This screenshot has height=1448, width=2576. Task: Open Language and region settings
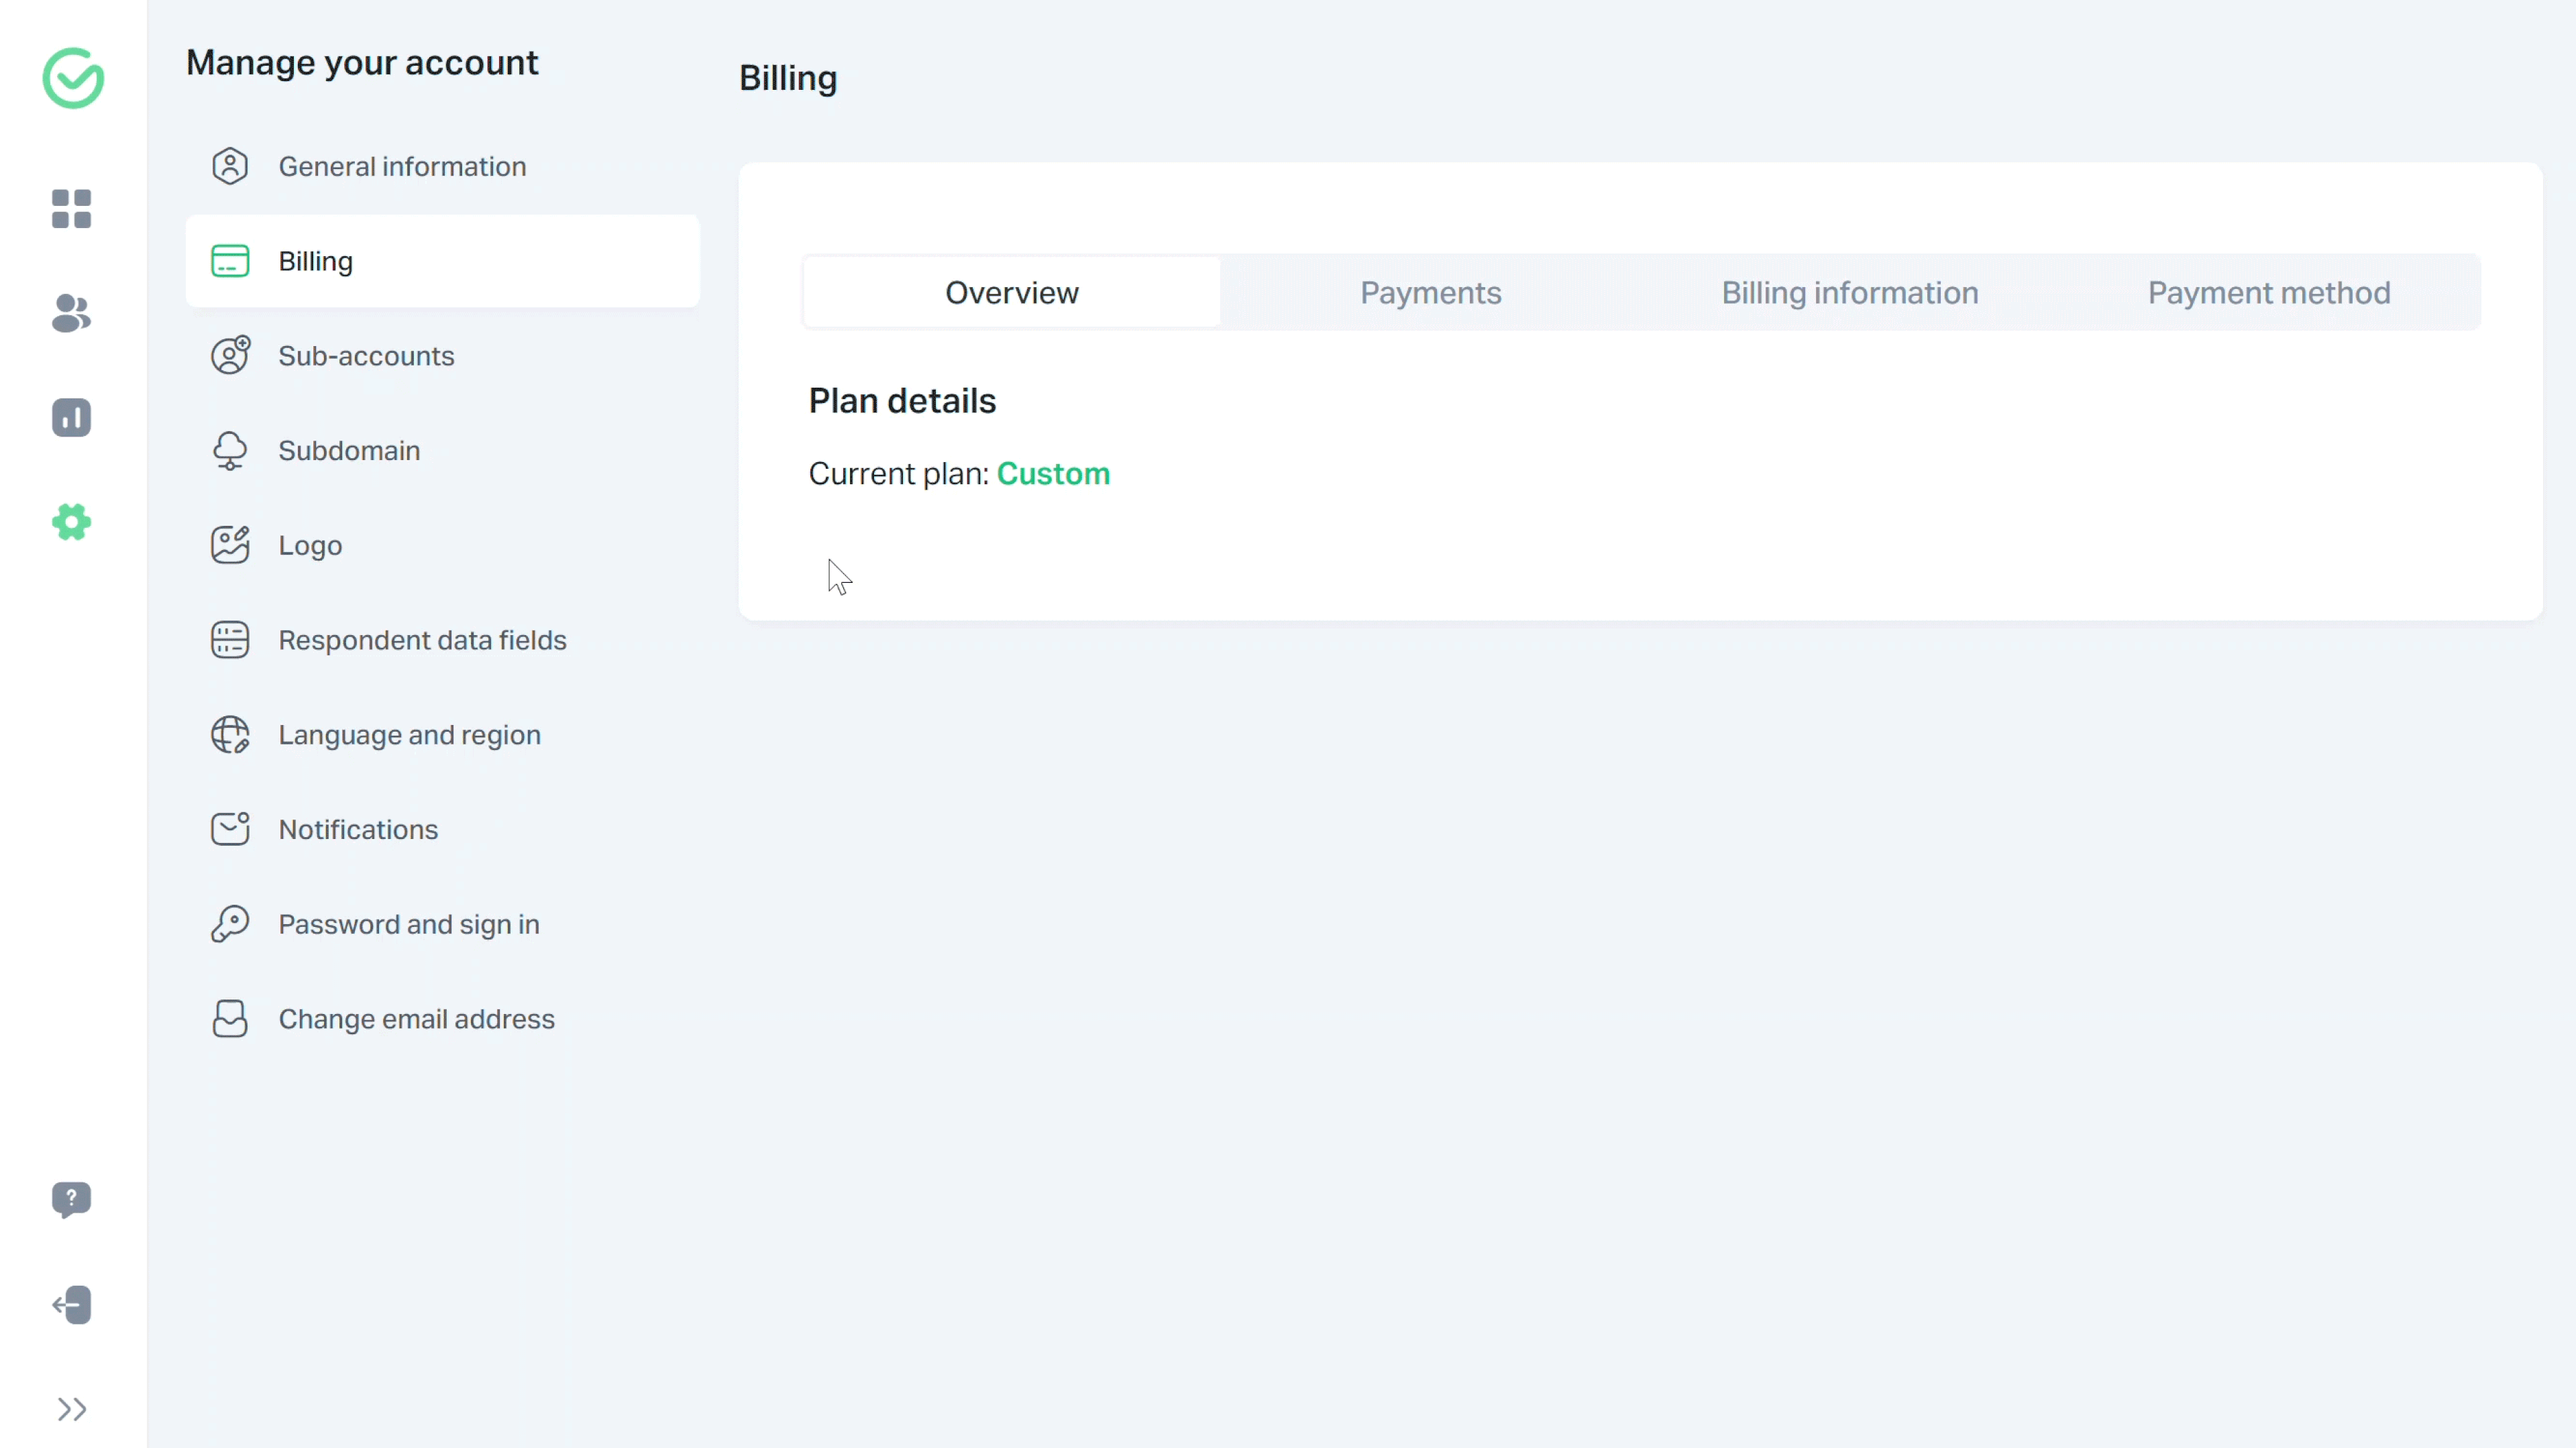coord(409,735)
